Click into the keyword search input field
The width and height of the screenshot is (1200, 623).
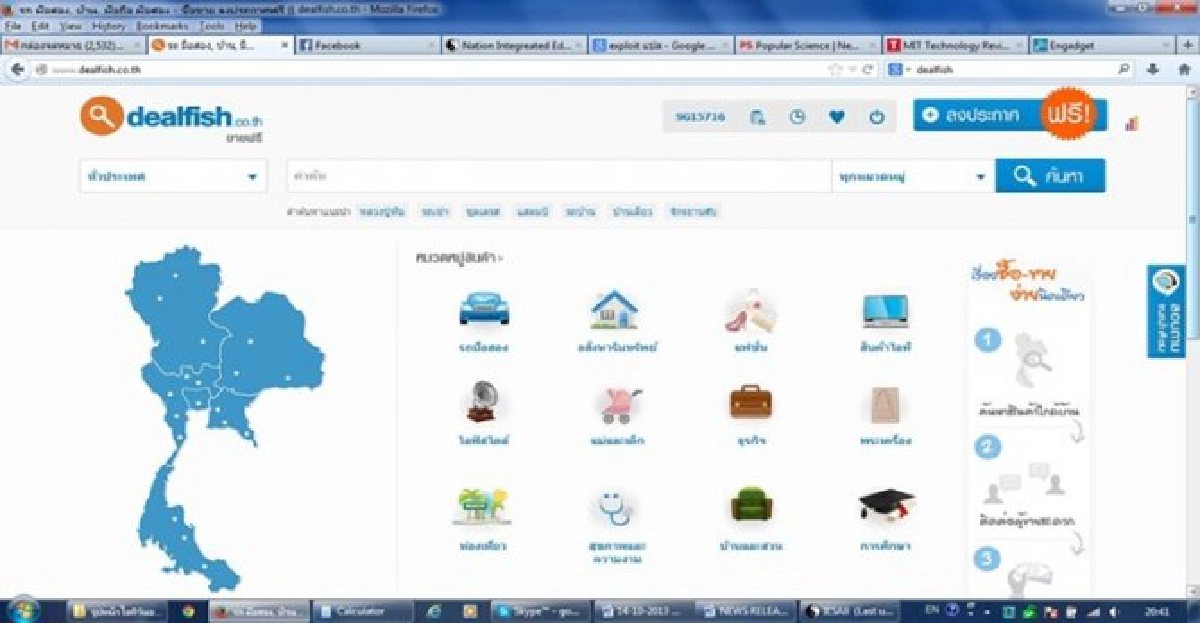point(558,177)
